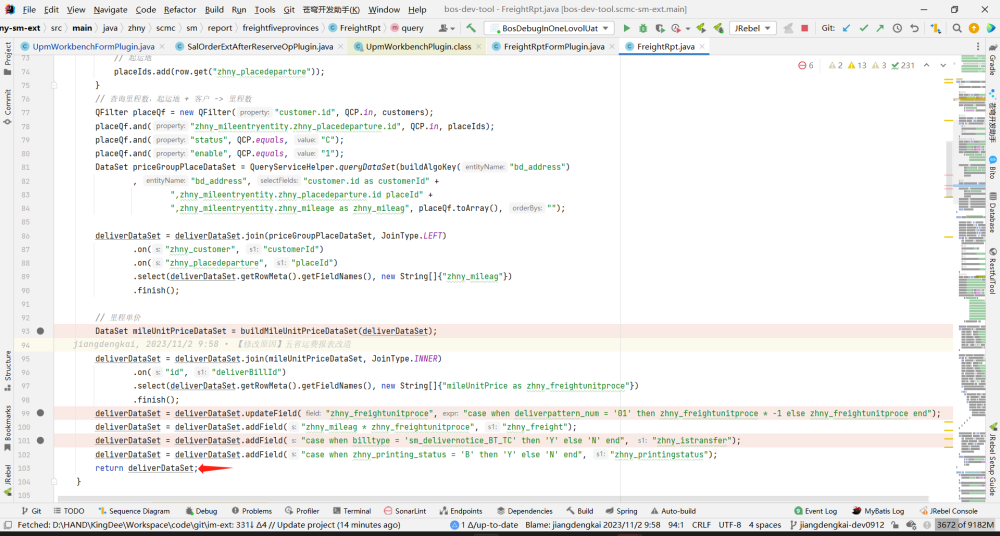Close the FreightRpt.java tab
Image resolution: width=1000 pixels, height=536 pixels.
click(x=702, y=47)
